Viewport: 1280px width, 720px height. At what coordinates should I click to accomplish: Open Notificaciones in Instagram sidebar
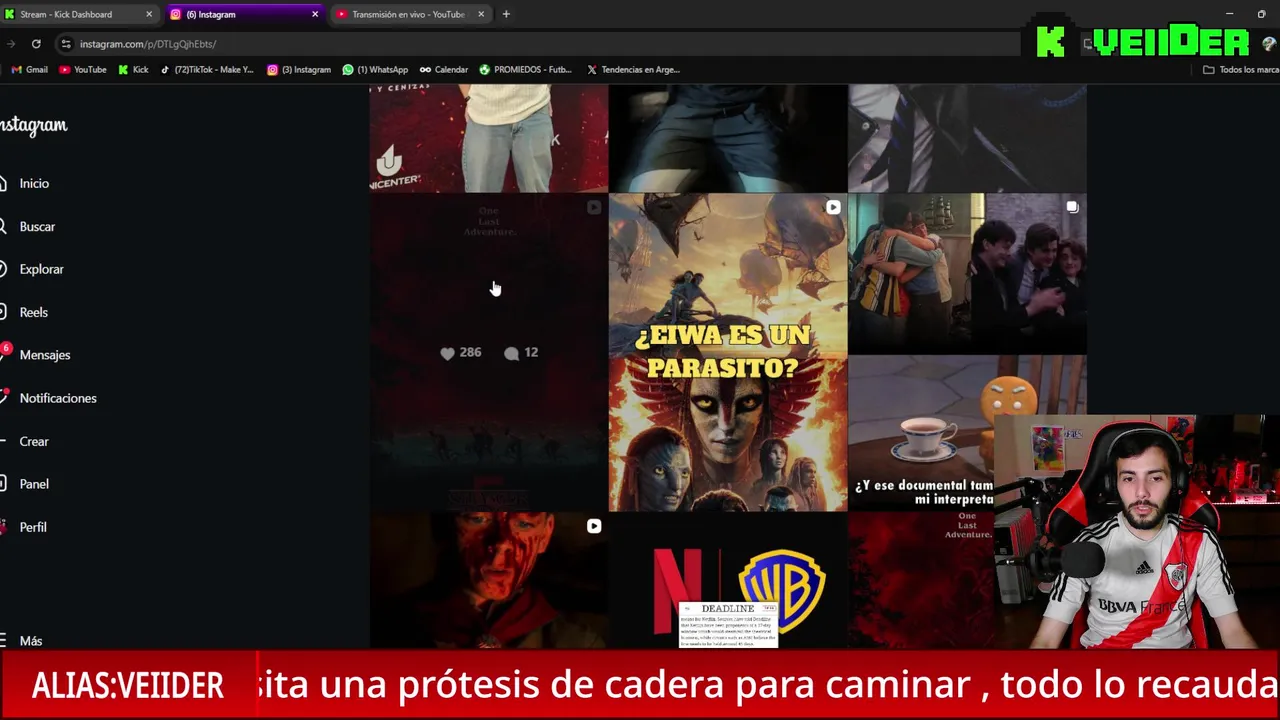pos(57,398)
